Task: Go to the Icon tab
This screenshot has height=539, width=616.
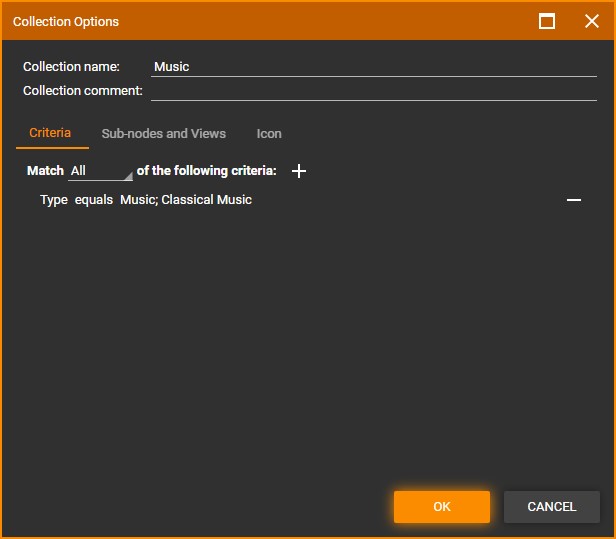Action: click(269, 134)
